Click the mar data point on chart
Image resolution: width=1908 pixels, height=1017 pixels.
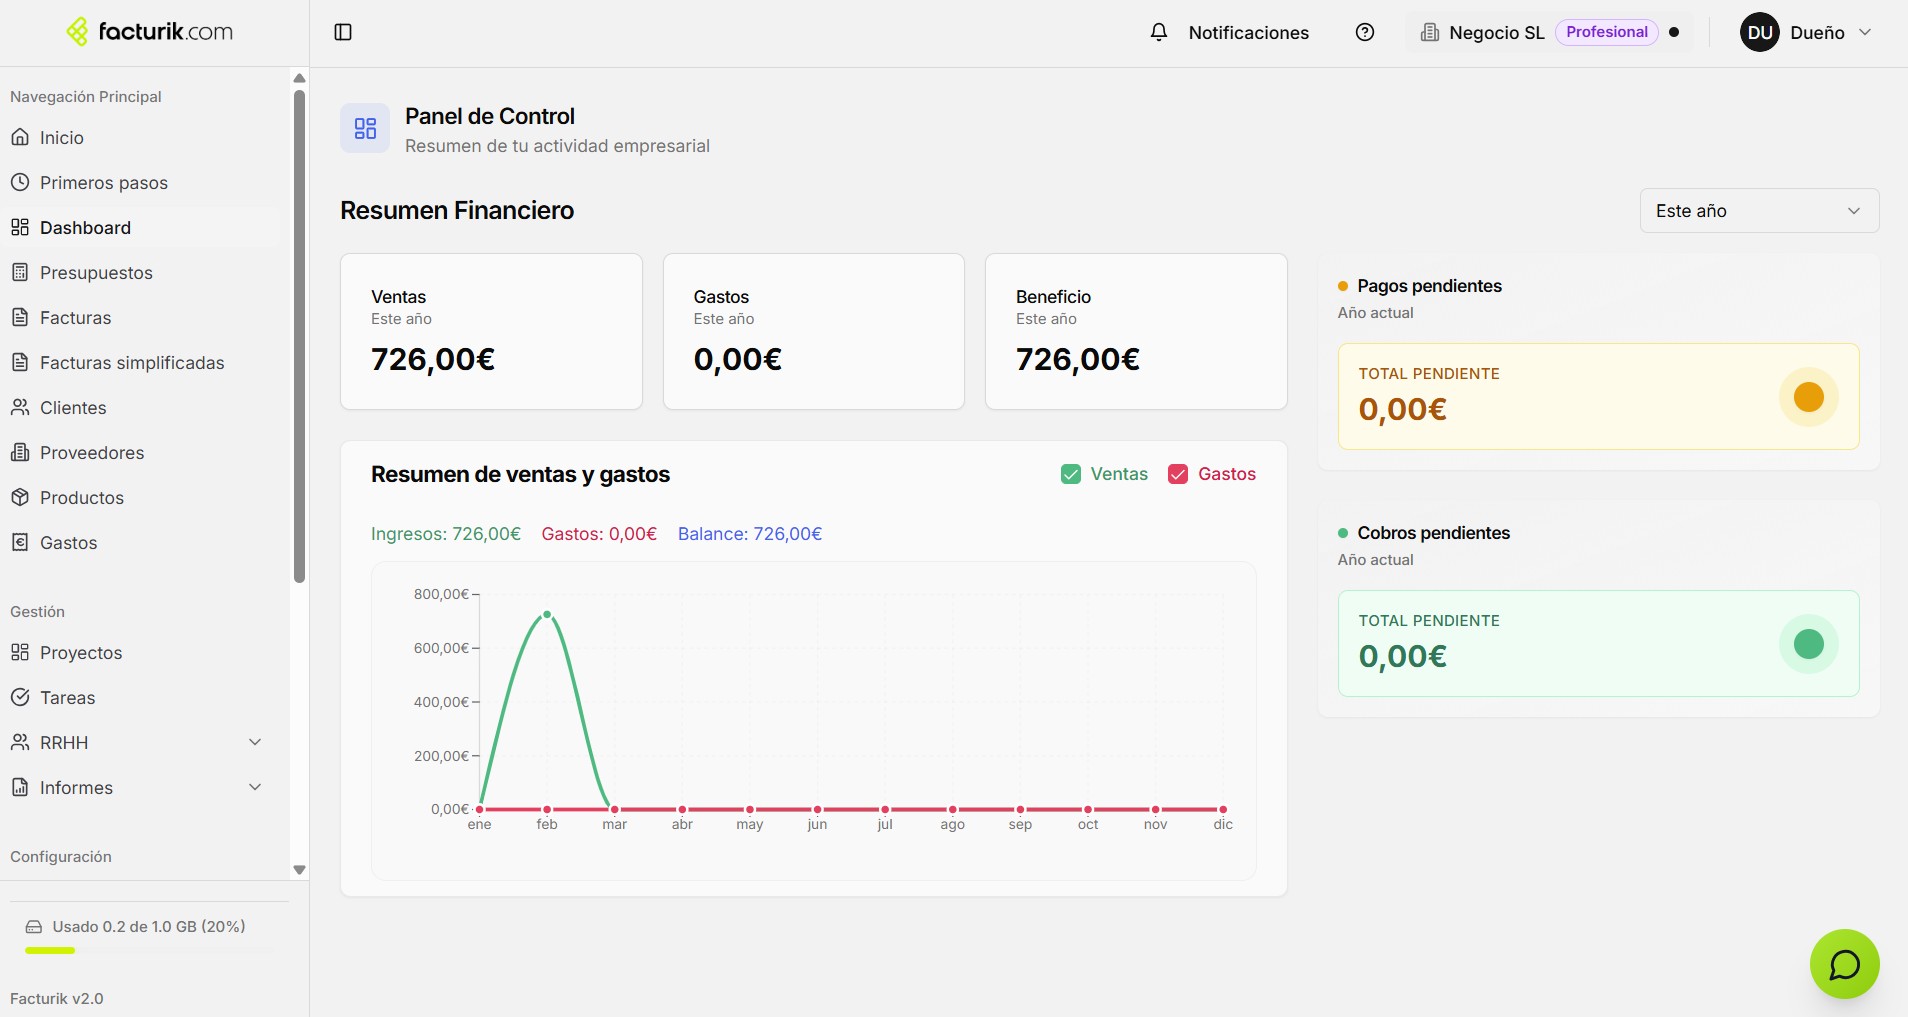[x=614, y=809]
